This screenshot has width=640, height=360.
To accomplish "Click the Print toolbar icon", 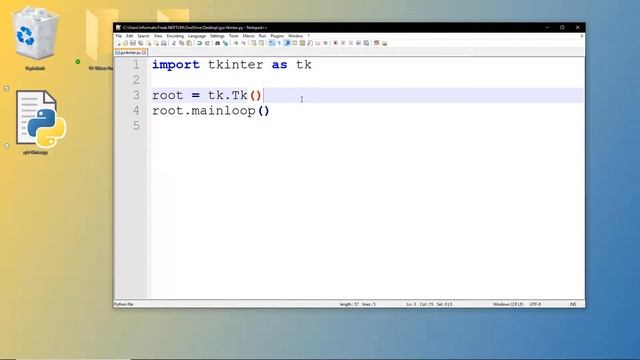I will click(163, 43).
